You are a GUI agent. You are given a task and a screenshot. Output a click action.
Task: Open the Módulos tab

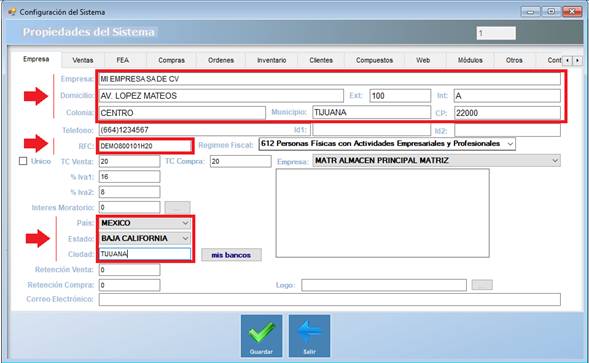click(470, 60)
